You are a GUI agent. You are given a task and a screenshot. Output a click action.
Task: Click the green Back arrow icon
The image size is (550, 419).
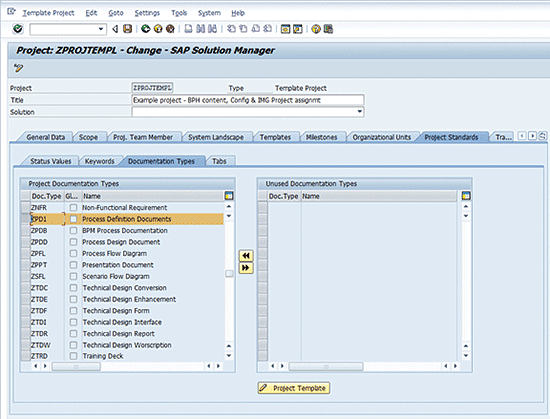click(146, 29)
